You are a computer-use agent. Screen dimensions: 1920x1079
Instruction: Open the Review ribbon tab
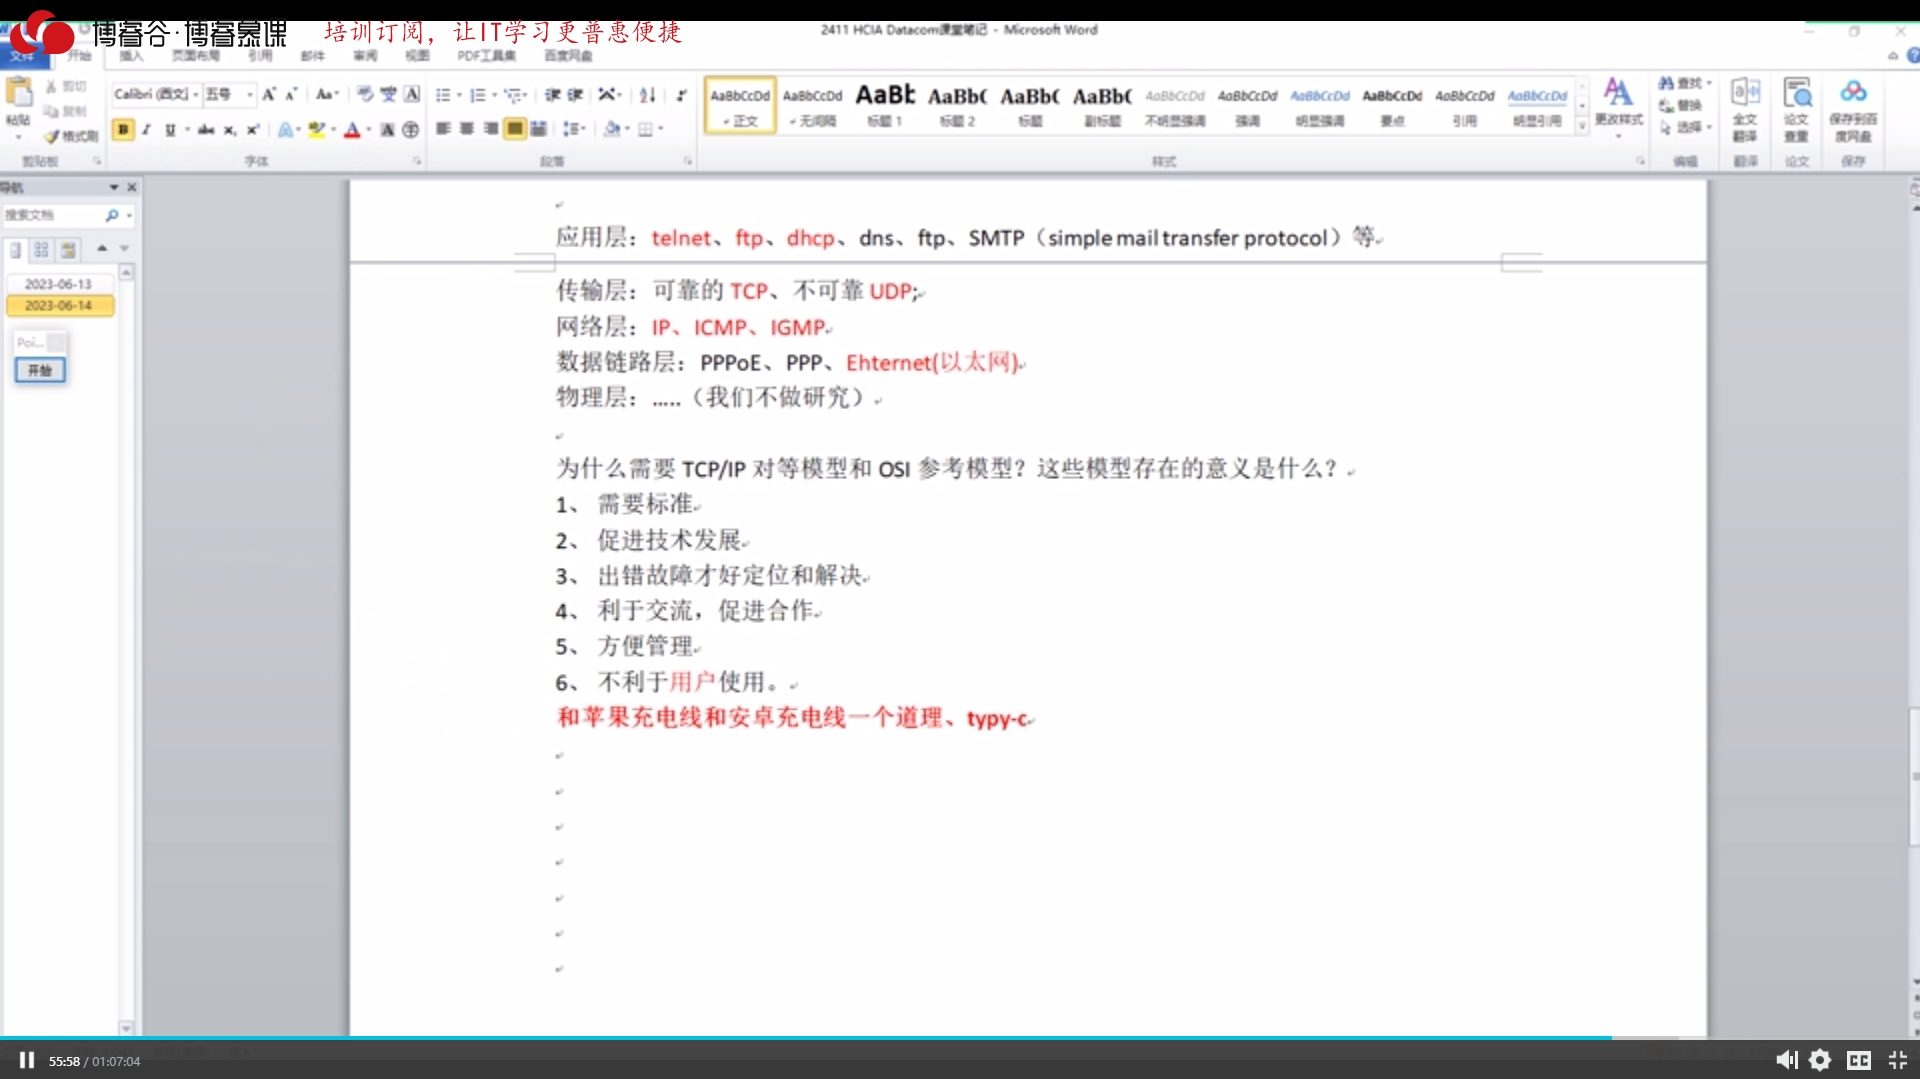point(365,56)
